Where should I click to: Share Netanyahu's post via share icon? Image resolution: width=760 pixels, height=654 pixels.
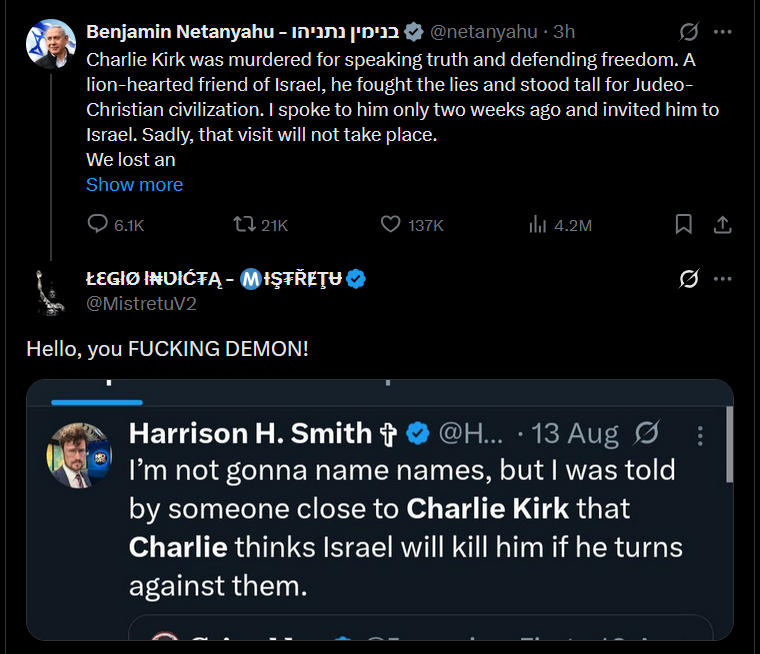pyautogui.click(x=723, y=225)
